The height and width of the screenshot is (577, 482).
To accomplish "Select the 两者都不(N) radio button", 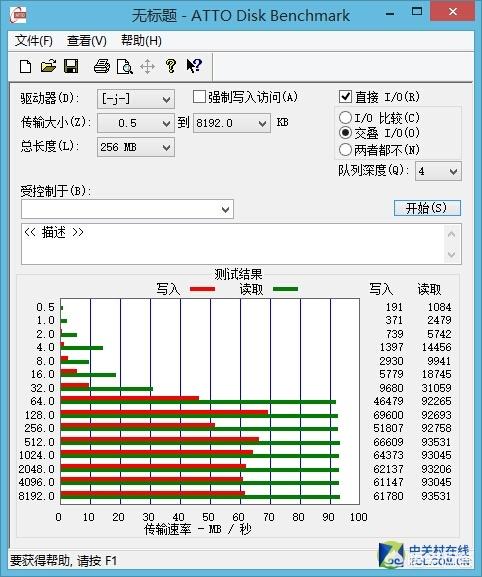I will click(345, 149).
